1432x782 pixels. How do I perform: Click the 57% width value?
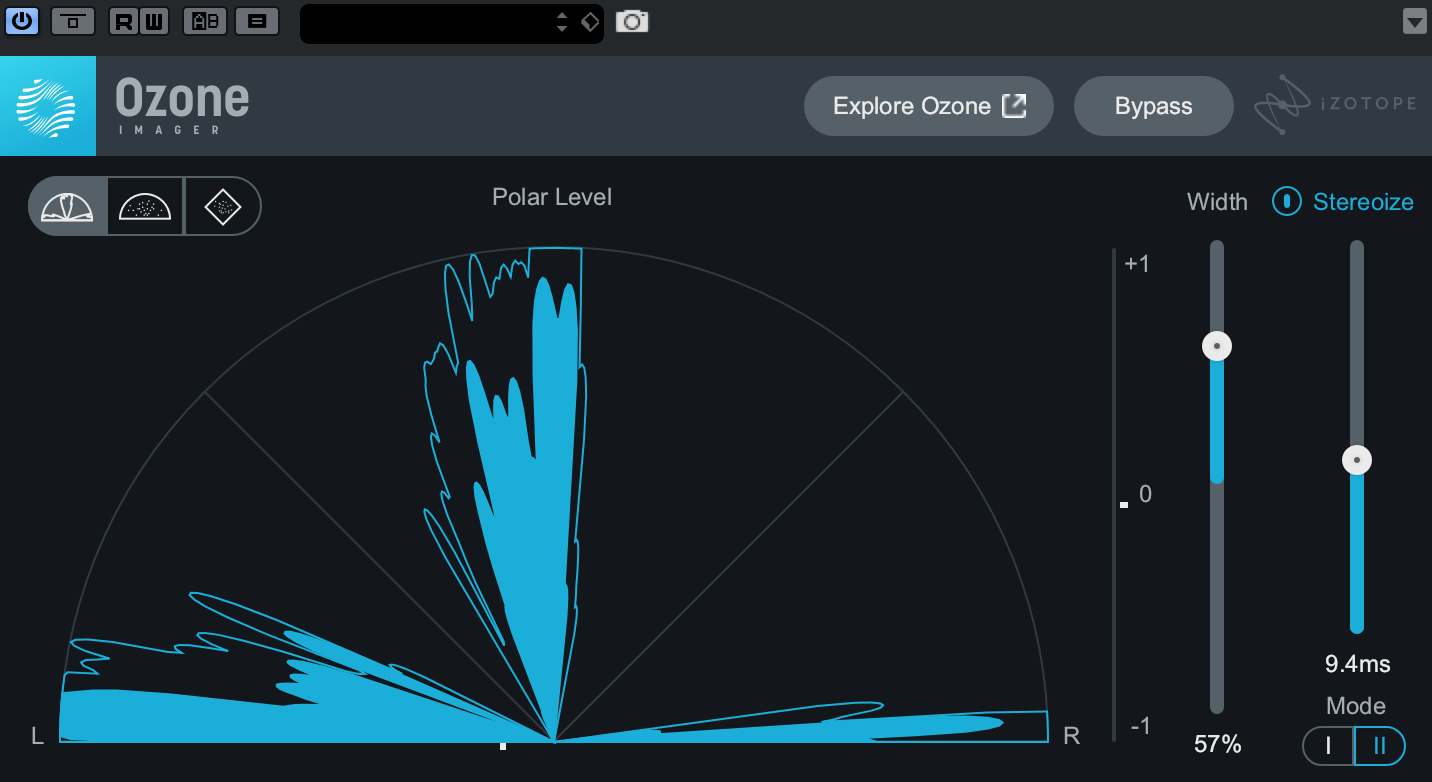click(x=1217, y=744)
